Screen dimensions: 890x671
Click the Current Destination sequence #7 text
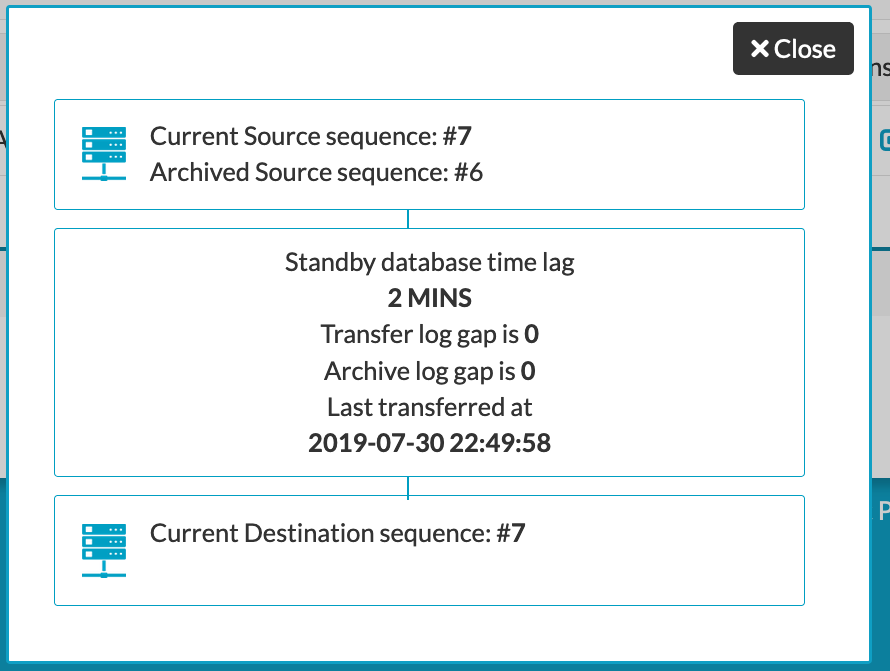click(x=337, y=532)
